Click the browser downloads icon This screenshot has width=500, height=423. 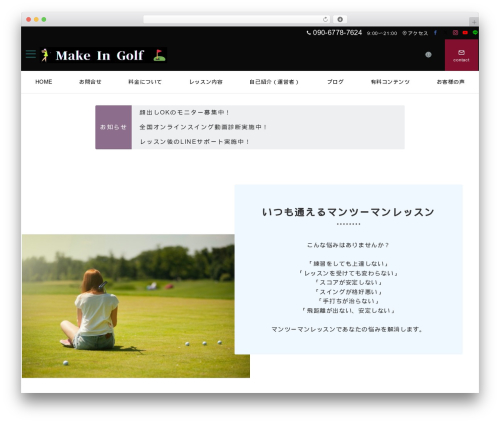340,19
